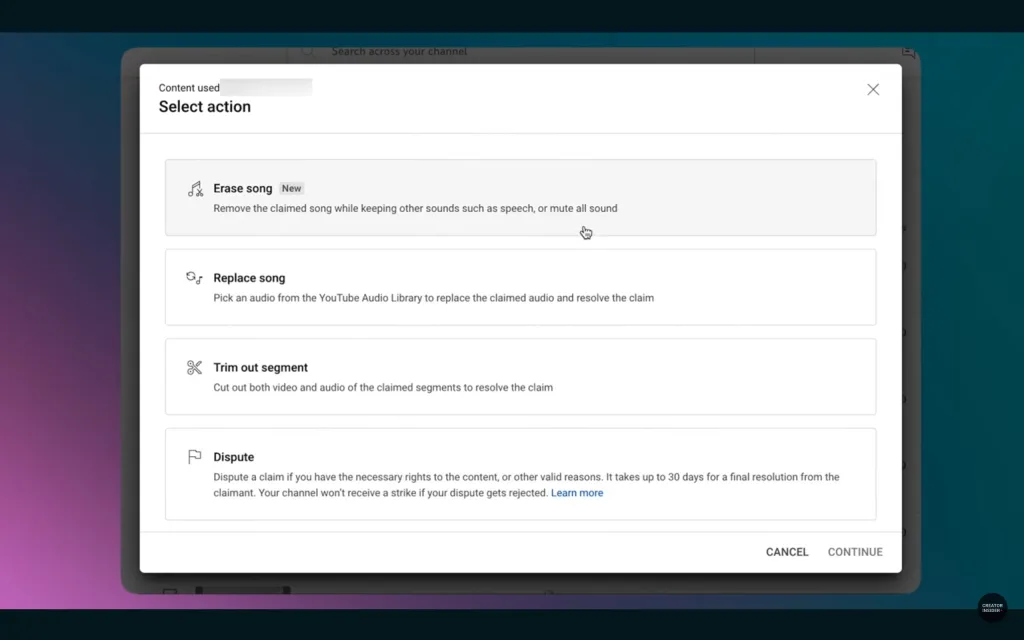The height and width of the screenshot is (640, 1024).
Task: Click the Replace song swap icon
Action: tap(194, 278)
